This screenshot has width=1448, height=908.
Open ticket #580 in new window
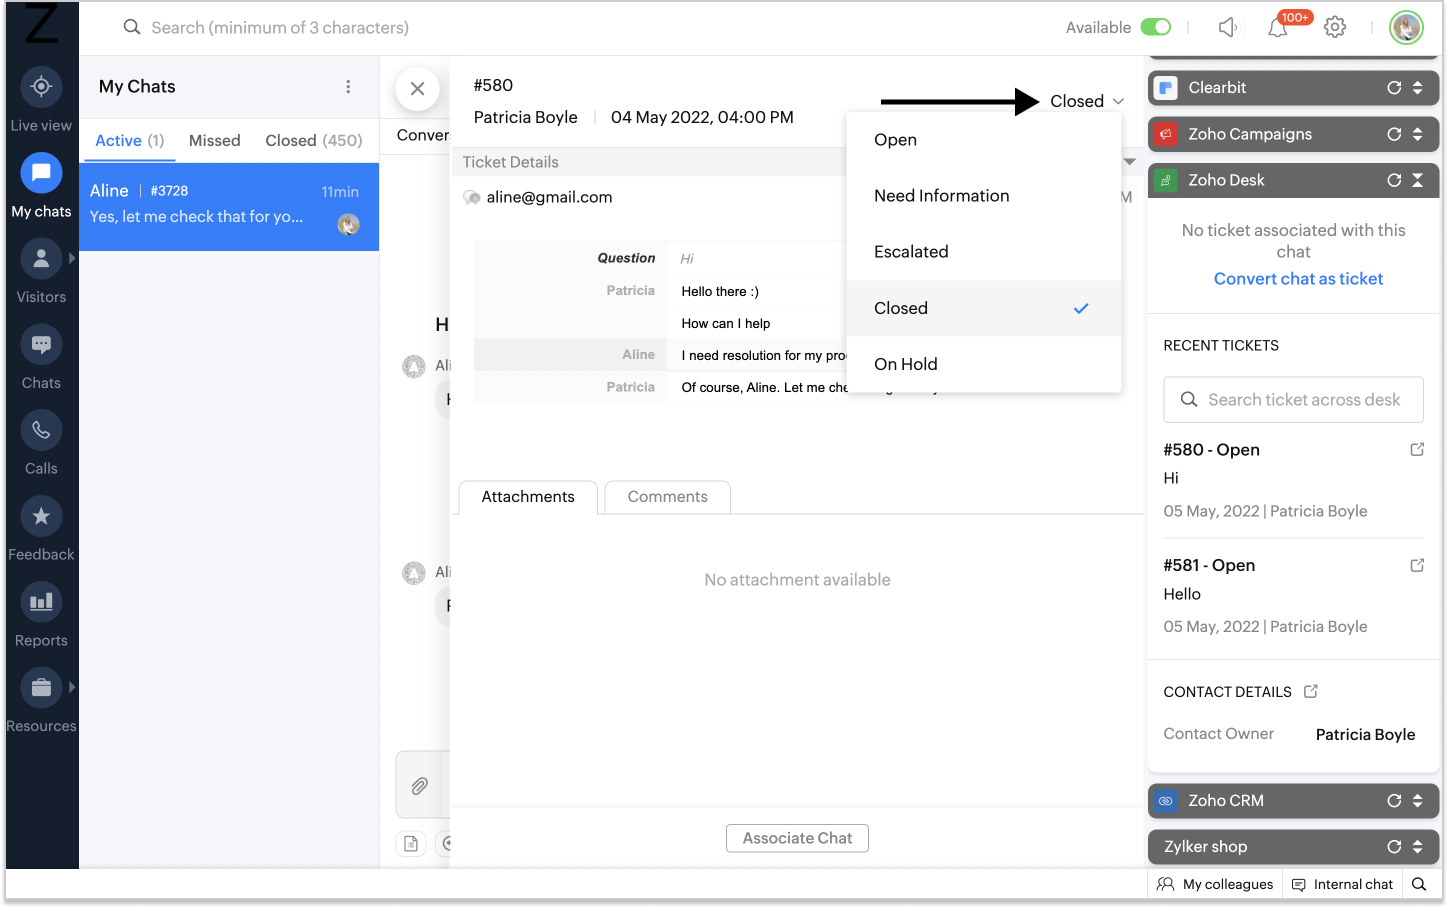click(x=1417, y=450)
